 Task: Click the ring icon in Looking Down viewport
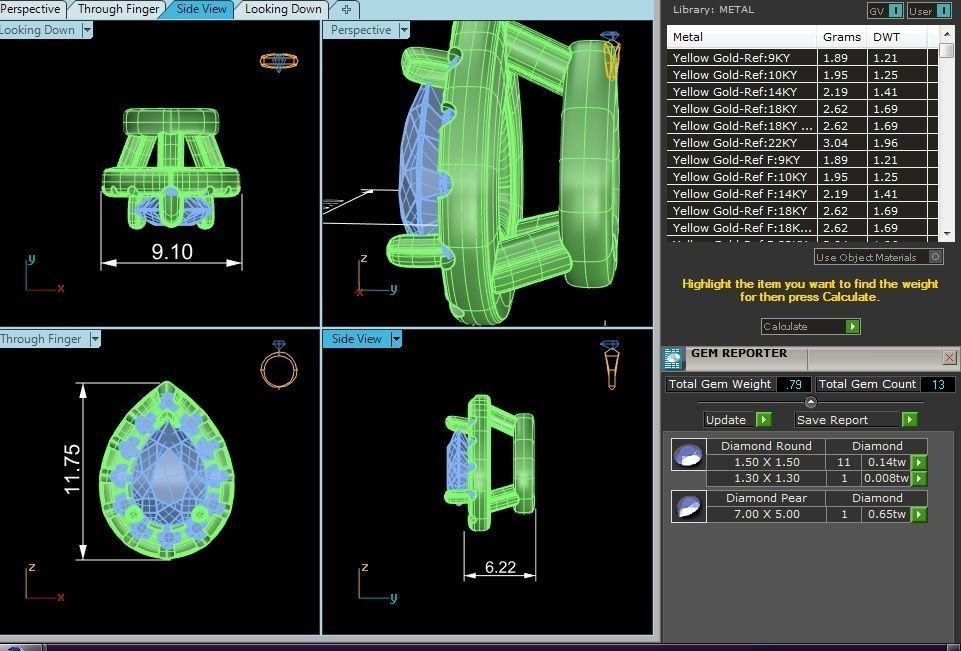(277, 61)
